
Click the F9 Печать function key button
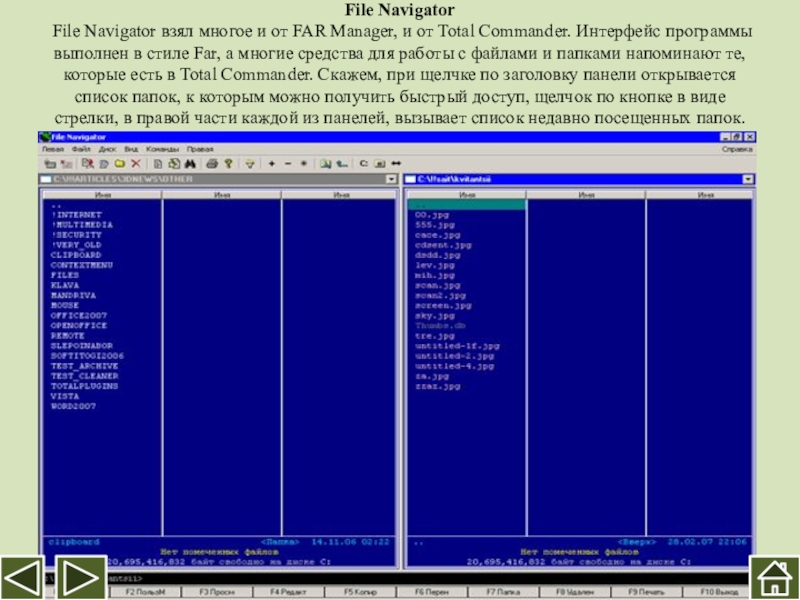(646, 592)
